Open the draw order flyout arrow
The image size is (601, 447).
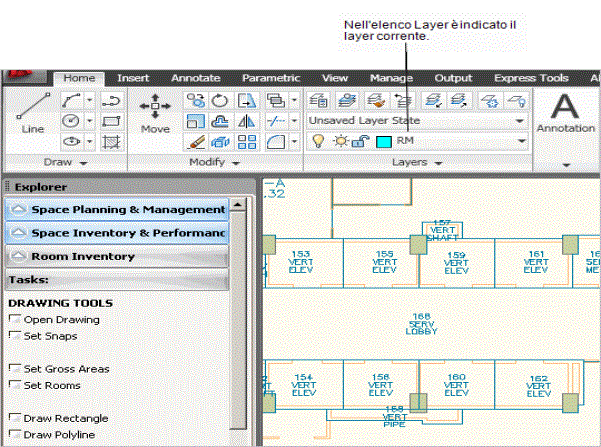[x=294, y=101]
